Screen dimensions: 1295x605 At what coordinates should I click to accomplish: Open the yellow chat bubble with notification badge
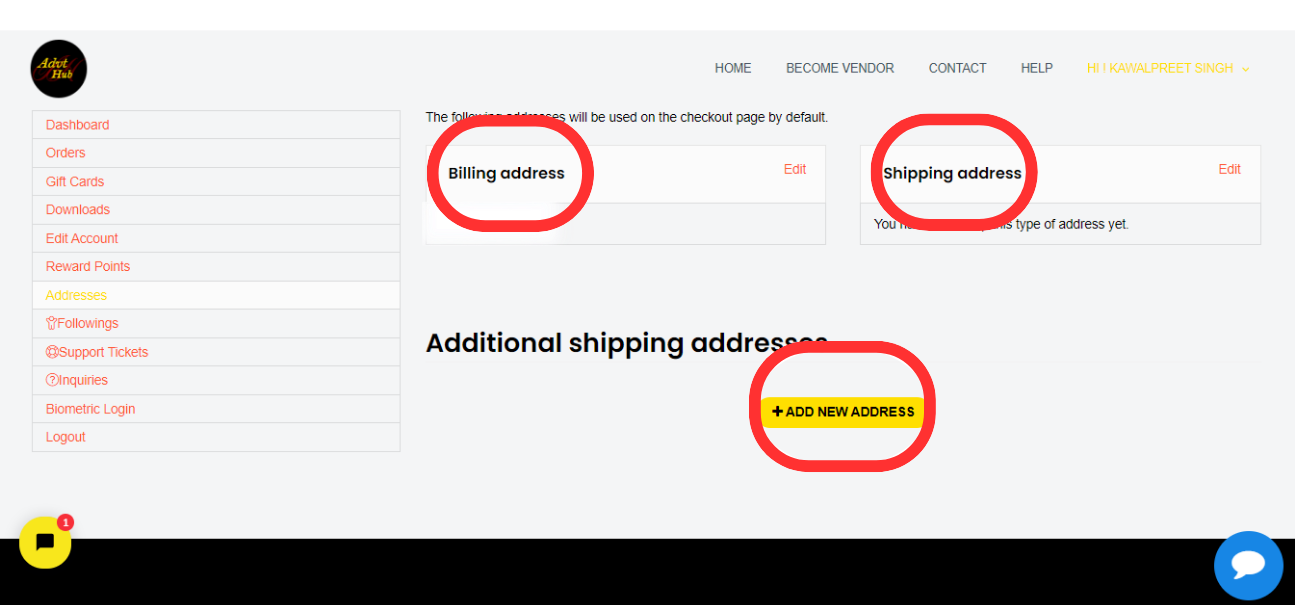pyautogui.click(x=45, y=542)
